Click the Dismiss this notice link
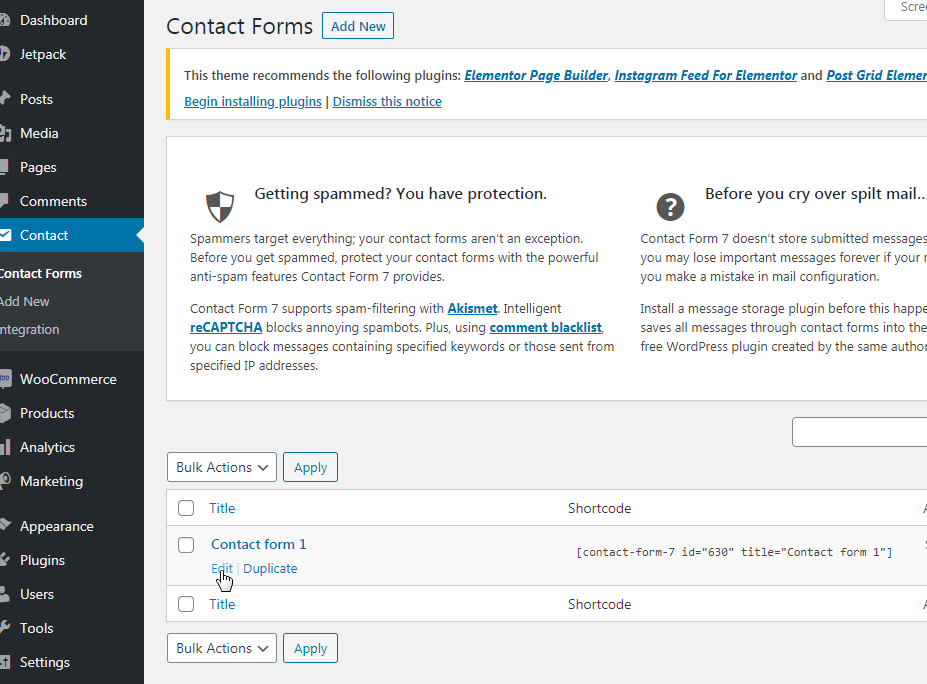The image size is (927, 684). [387, 101]
